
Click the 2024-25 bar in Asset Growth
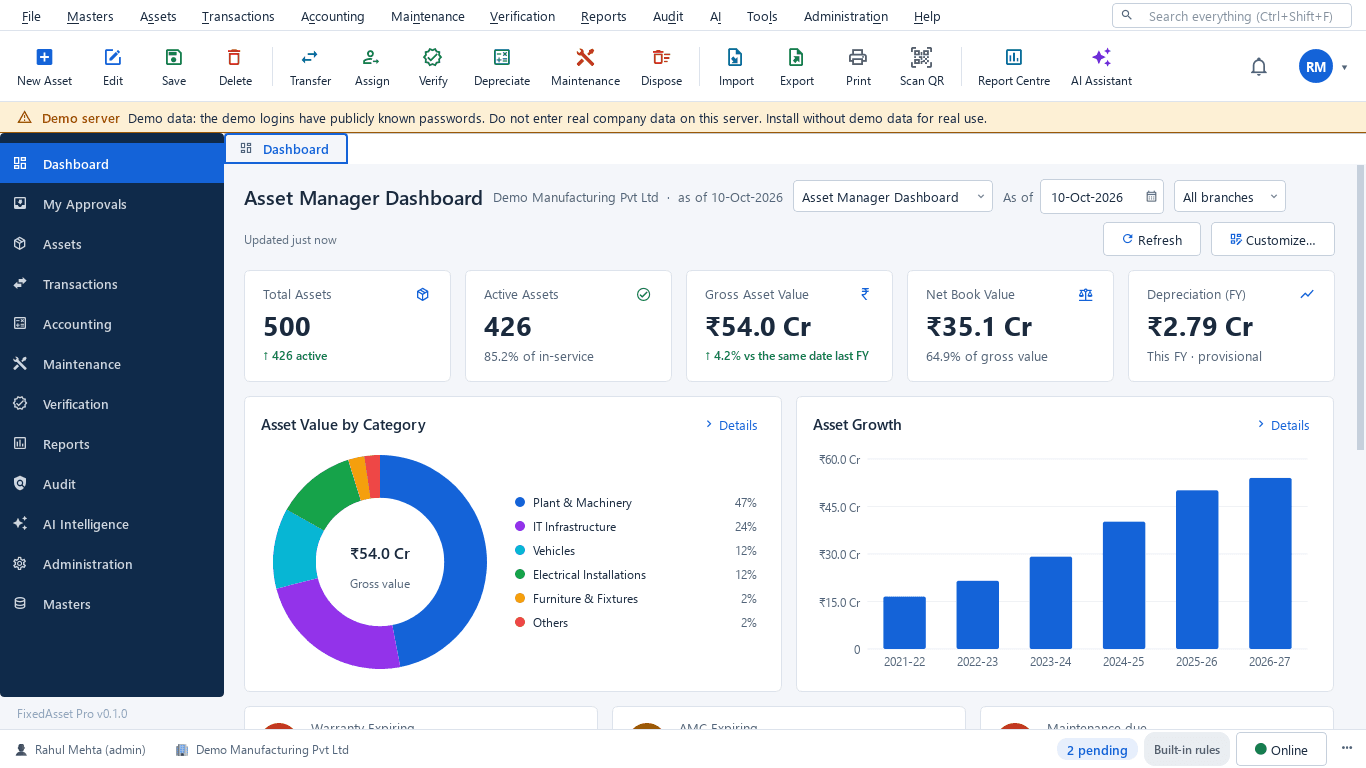click(x=1124, y=585)
